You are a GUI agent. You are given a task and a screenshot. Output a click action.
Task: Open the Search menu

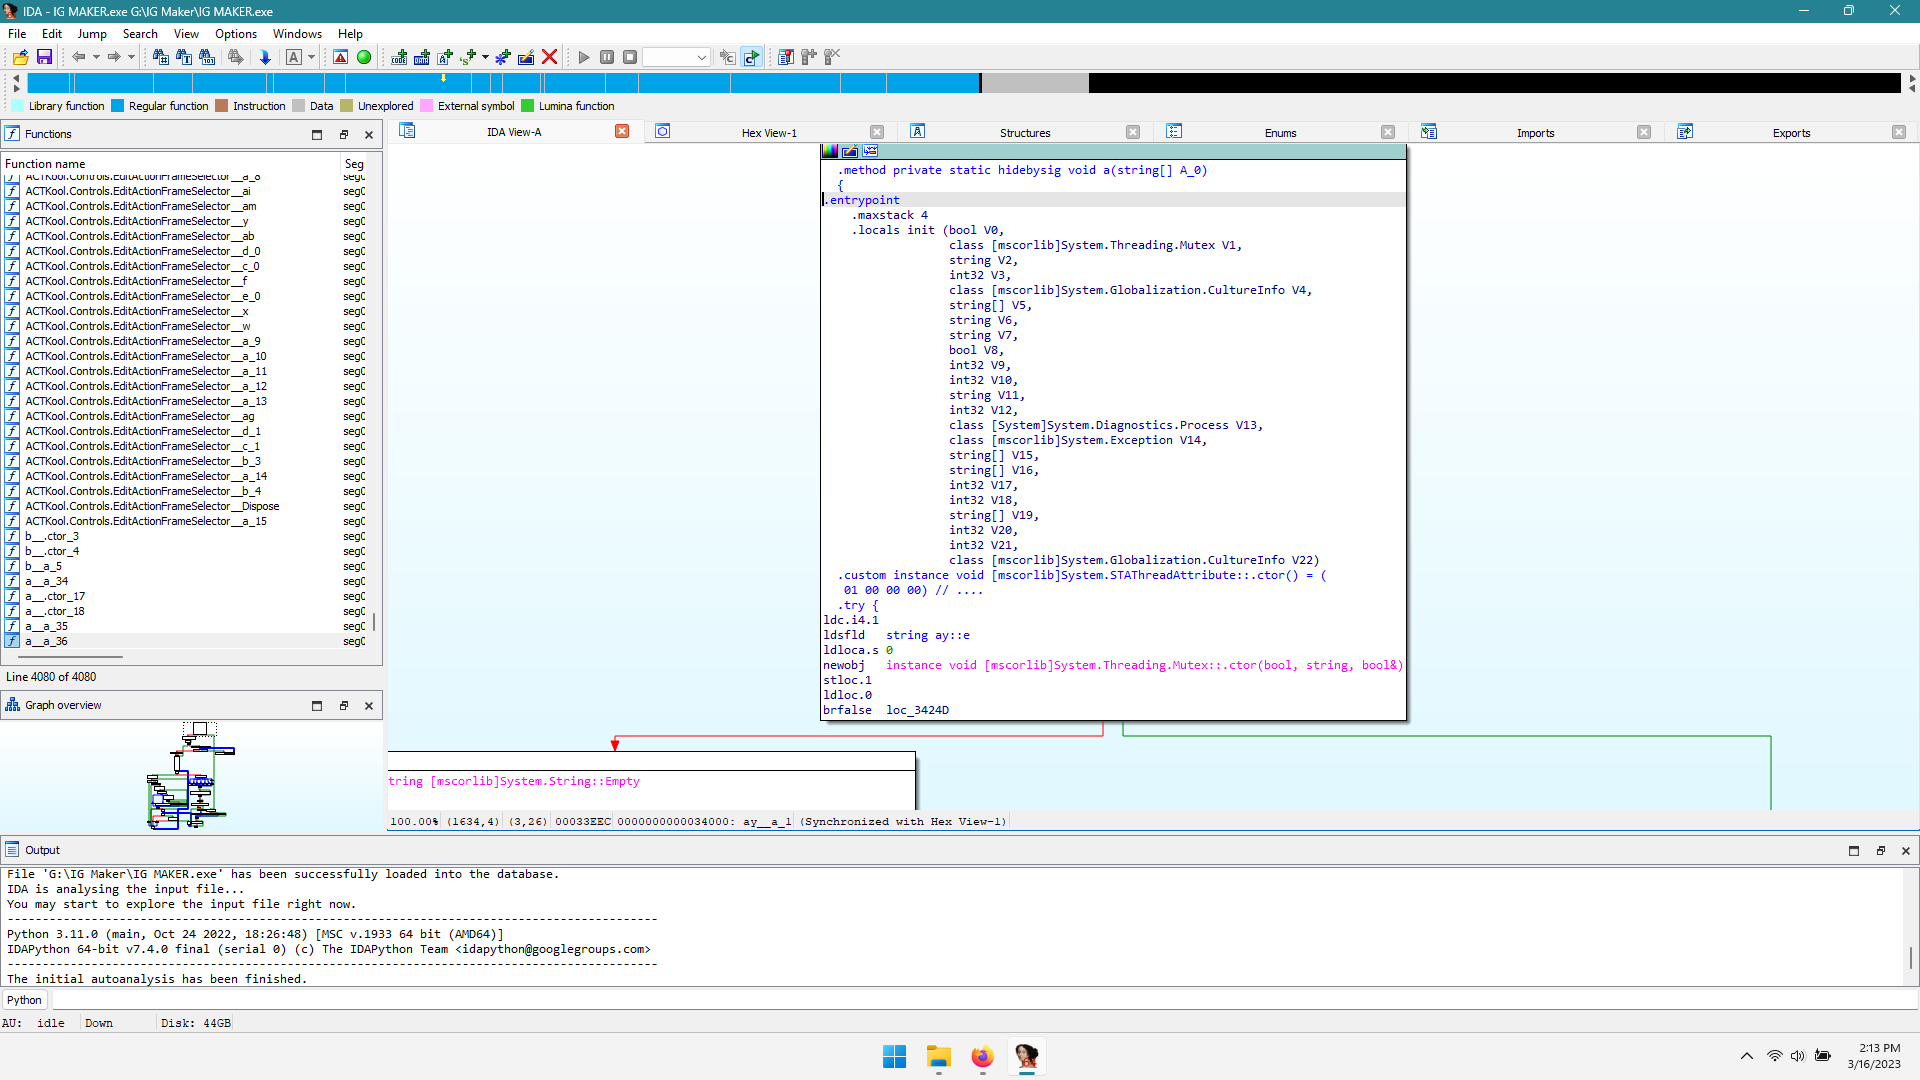[140, 33]
